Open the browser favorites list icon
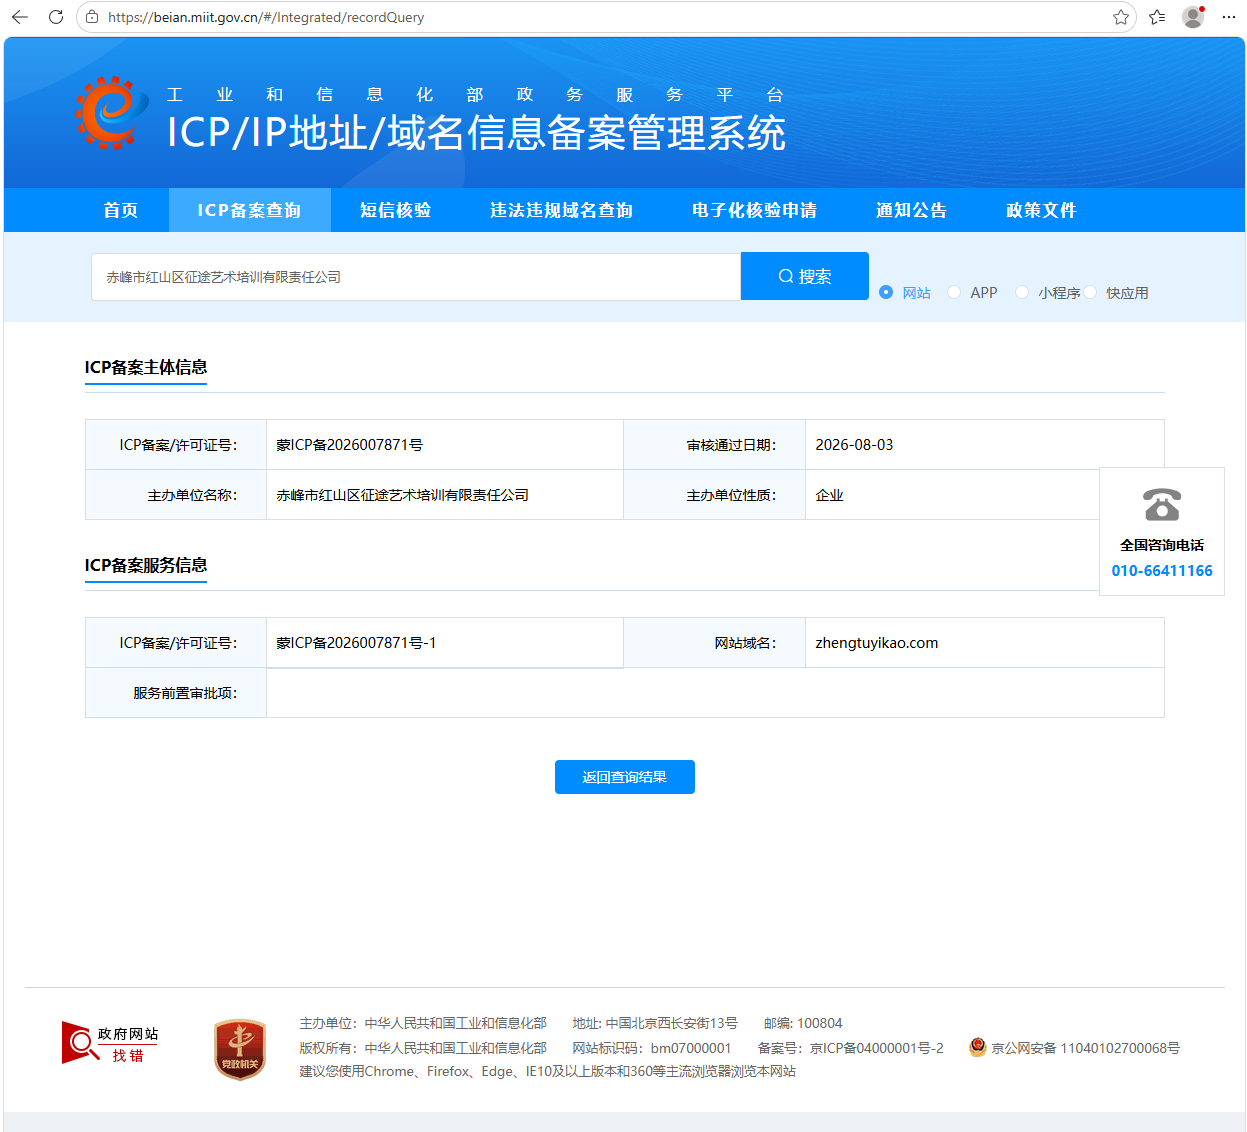The image size is (1247, 1132). pos(1157,17)
